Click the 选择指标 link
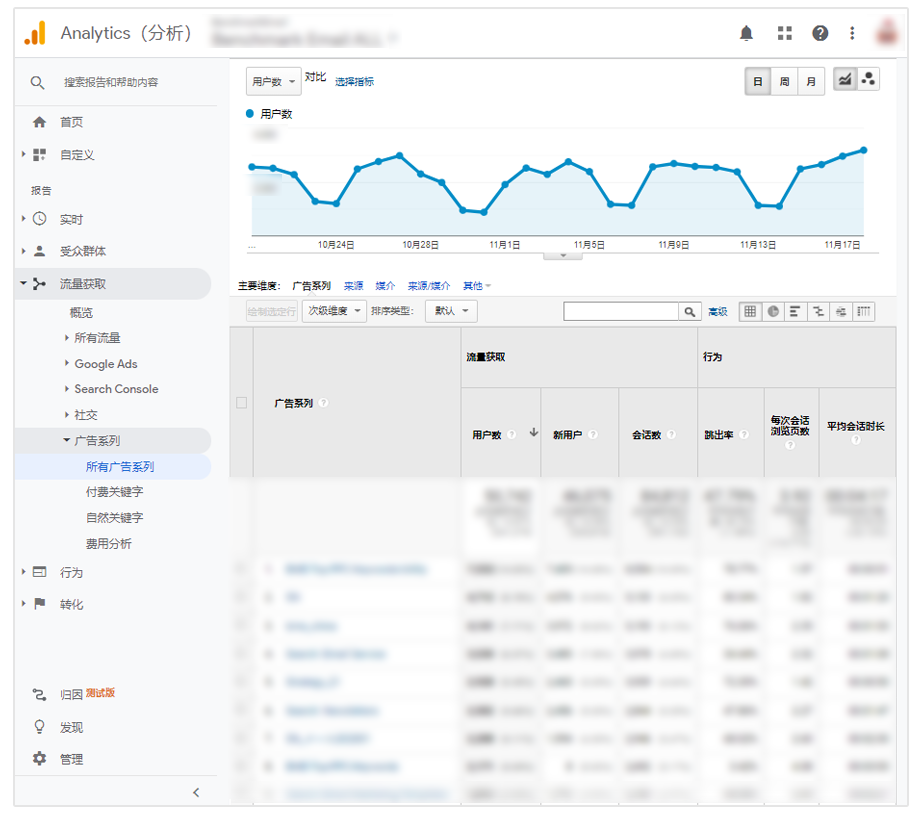This screenshot has height=814, width=922. [x=354, y=82]
